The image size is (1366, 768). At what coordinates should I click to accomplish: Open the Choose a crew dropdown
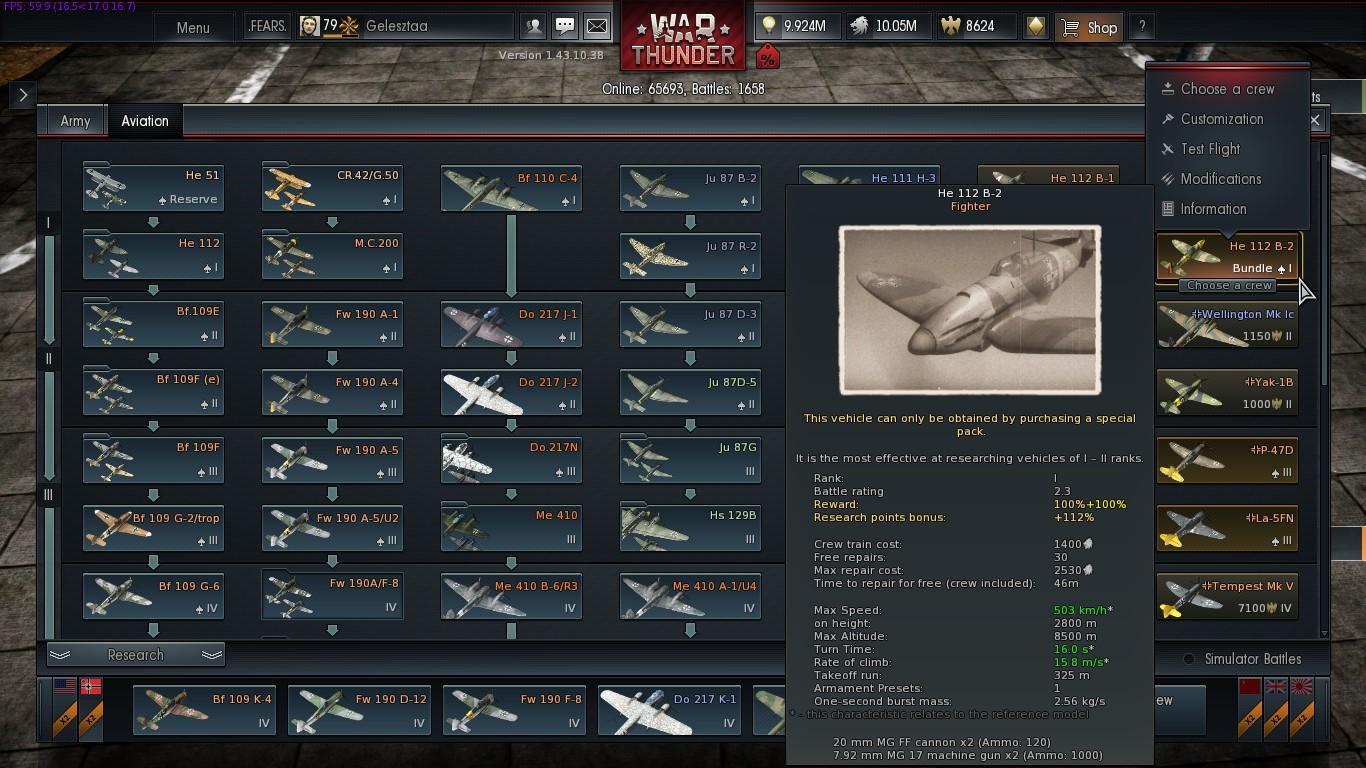pyautogui.click(x=1228, y=285)
